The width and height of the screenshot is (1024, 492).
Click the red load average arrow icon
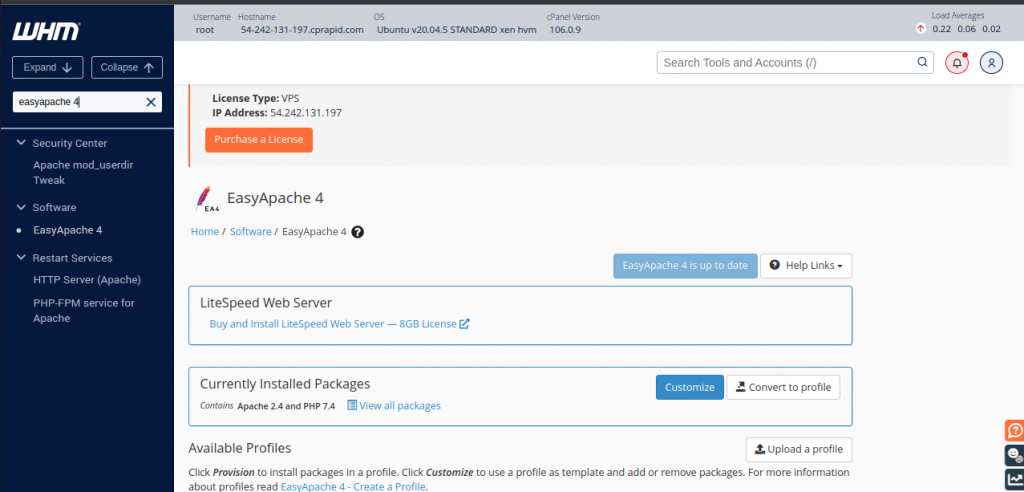tap(921, 29)
